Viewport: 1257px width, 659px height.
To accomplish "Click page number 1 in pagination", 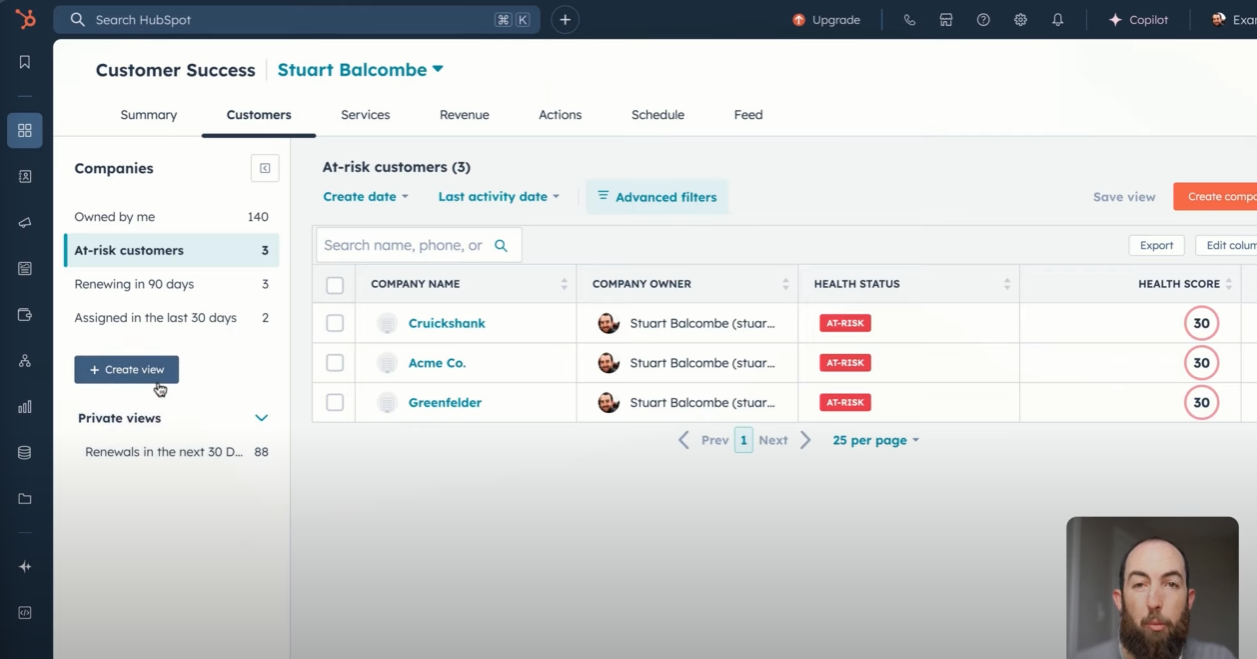I will 744,440.
